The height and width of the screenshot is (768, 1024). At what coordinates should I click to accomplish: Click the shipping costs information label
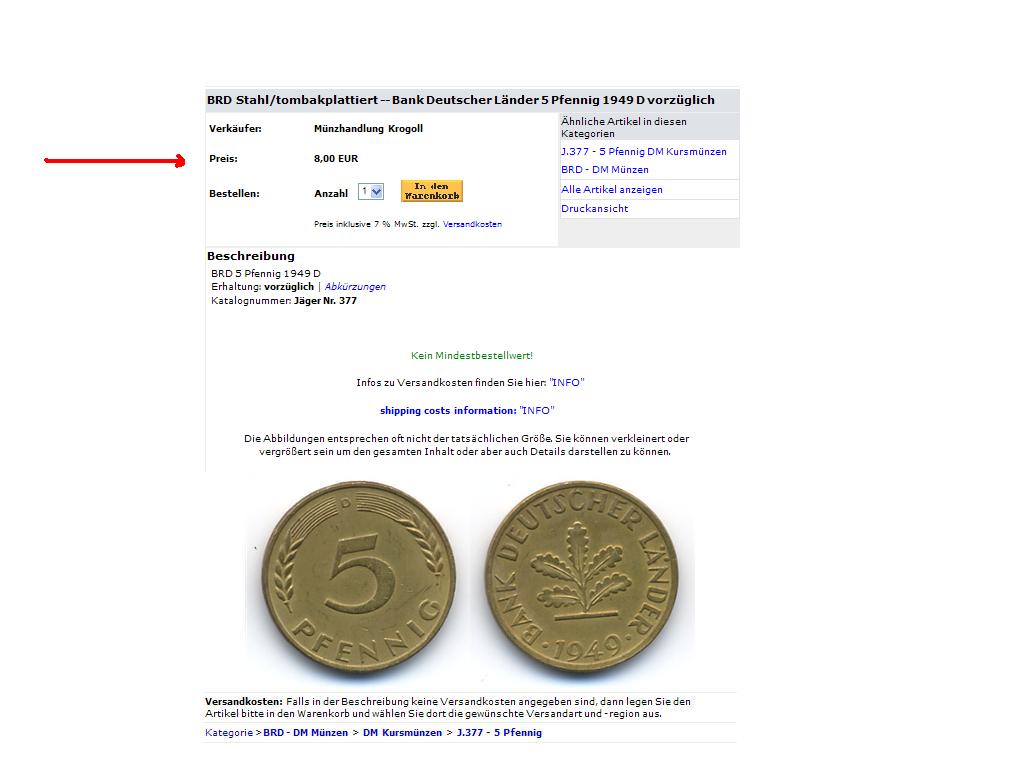tap(448, 411)
